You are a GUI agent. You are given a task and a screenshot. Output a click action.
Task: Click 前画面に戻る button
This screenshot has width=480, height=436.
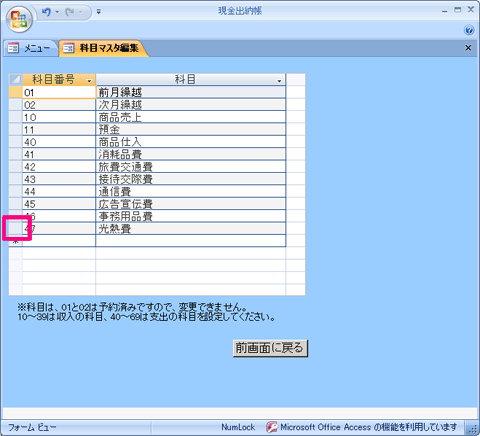pos(270,348)
